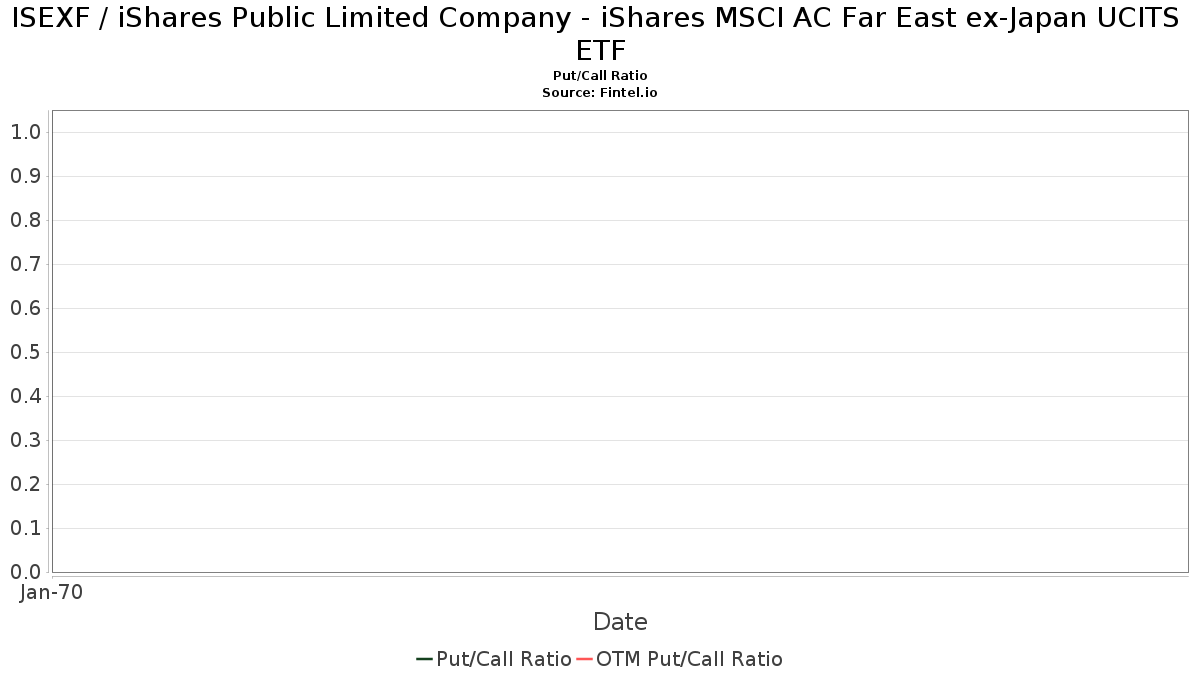The image size is (1200, 675).
Task: Click the 0.6 y-axis tick label
Action: coord(25,308)
